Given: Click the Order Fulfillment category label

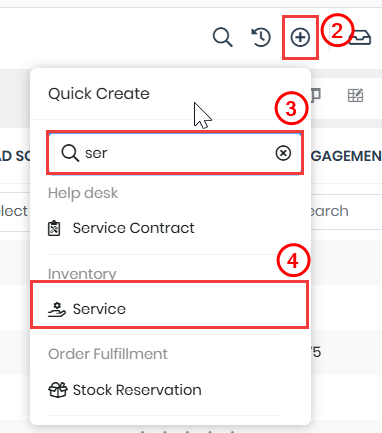Looking at the screenshot, I should [x=108, y=354].
